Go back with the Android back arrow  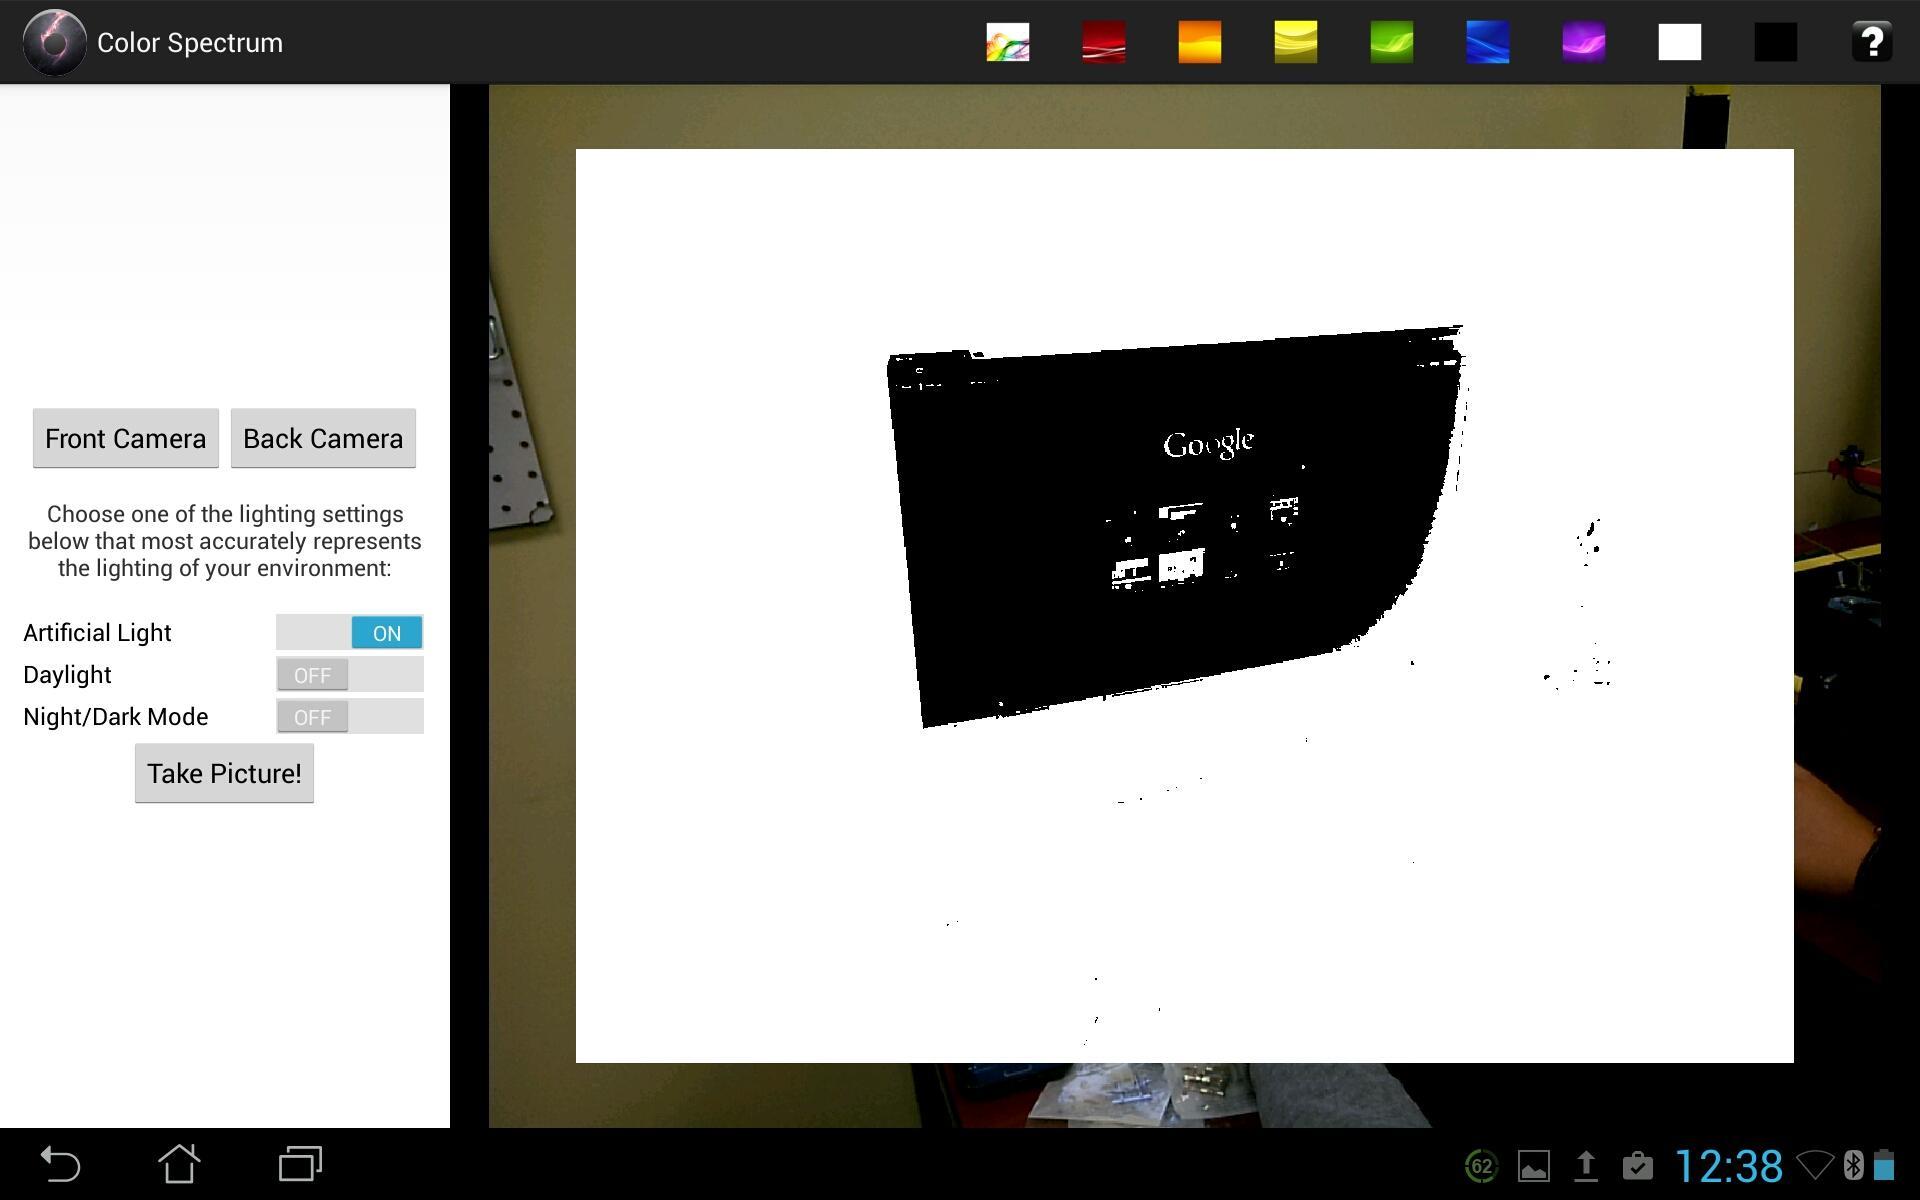[60, 1165]
